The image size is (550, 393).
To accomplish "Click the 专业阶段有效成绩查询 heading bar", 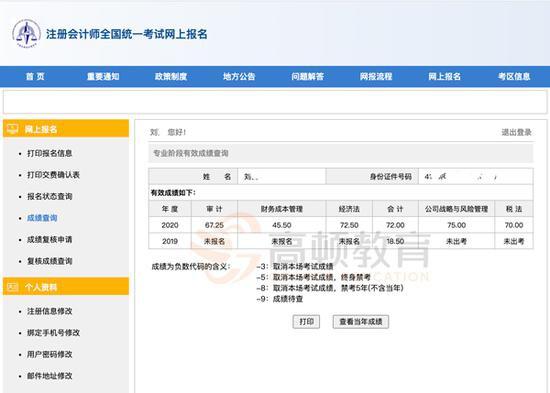I will tap(341, 153).
